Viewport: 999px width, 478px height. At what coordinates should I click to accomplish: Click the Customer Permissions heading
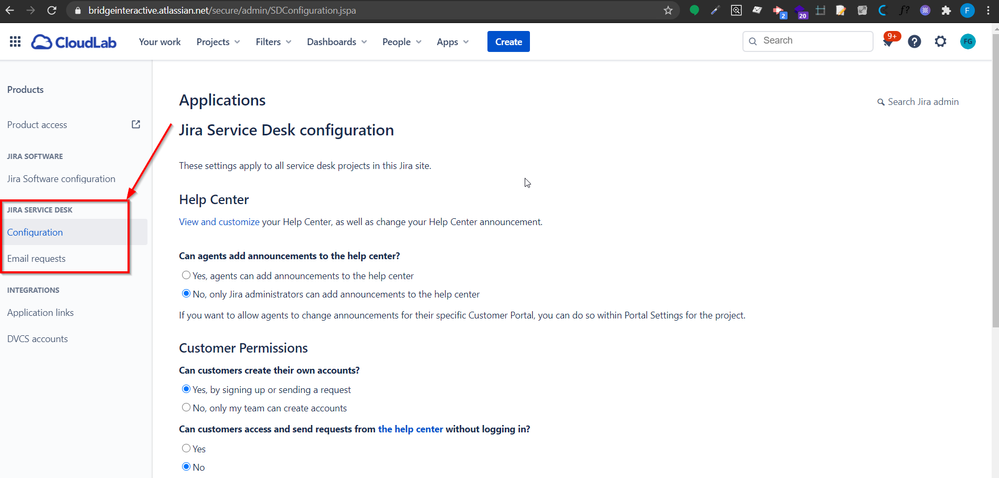pyautogui.click(x=243, y=348)
